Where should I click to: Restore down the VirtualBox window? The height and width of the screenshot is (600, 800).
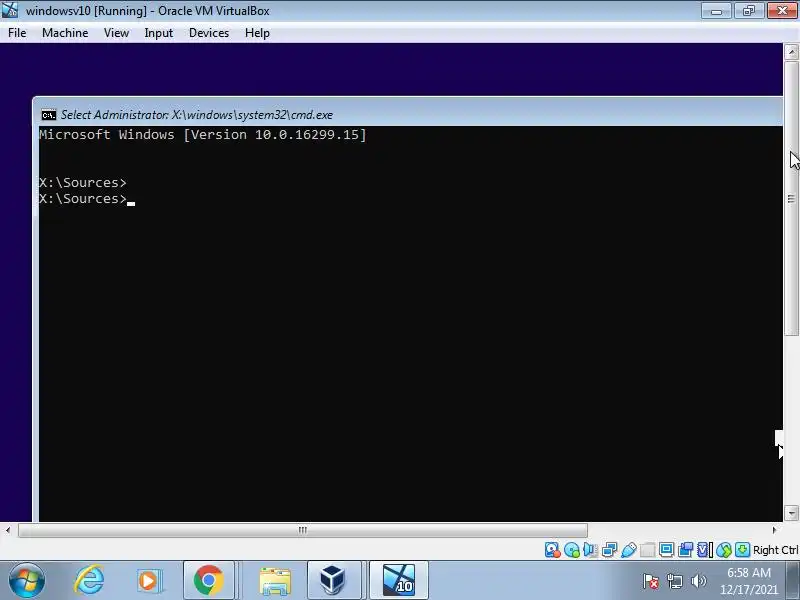(749, 11)
